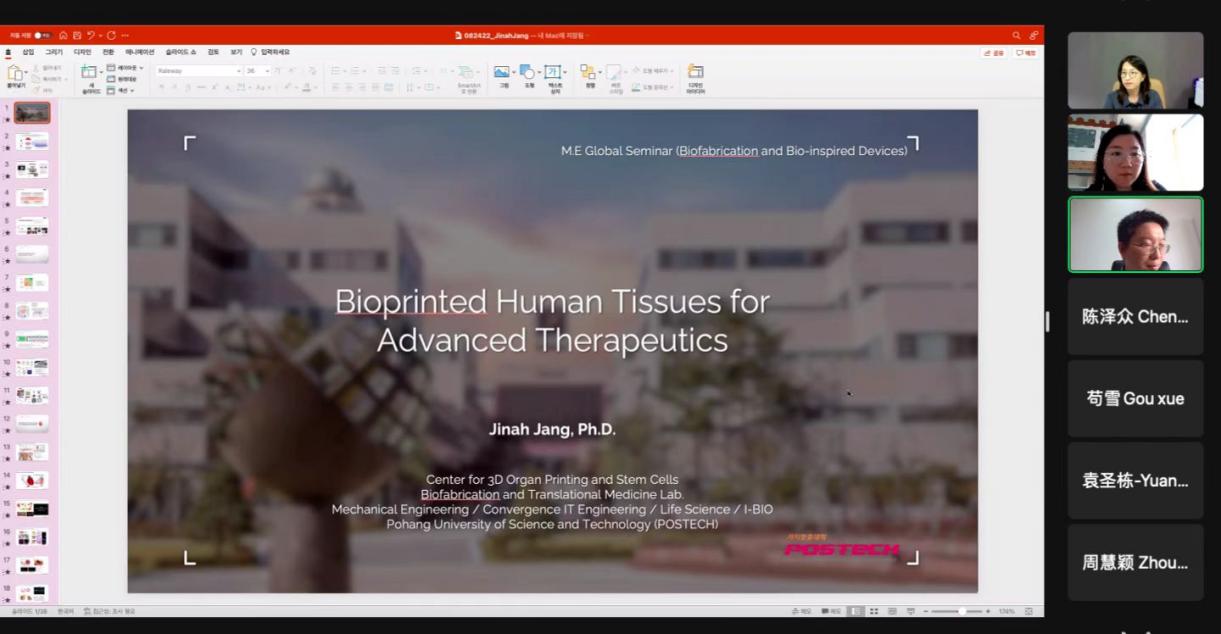Select slide 4 thumbnail in slide panel
This screenshot has height=634, width=1221.
tap(32, 198)
